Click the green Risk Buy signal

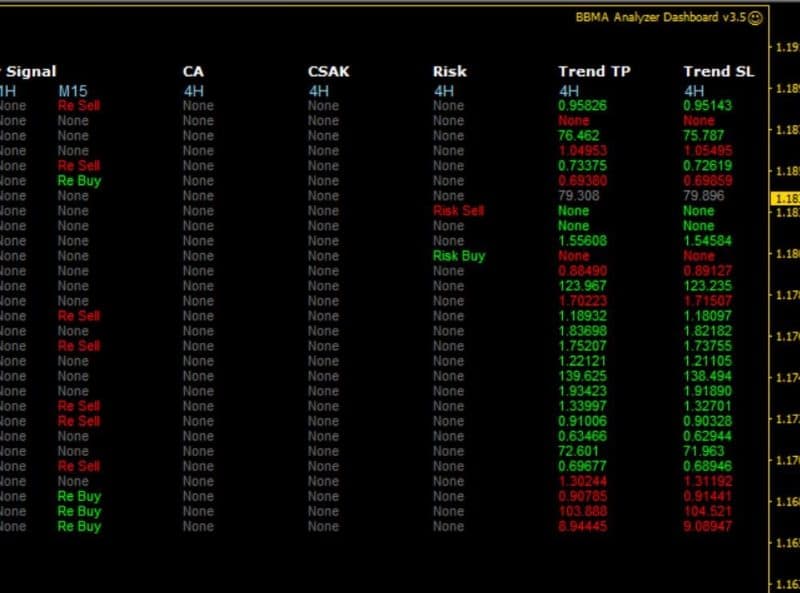458,256
